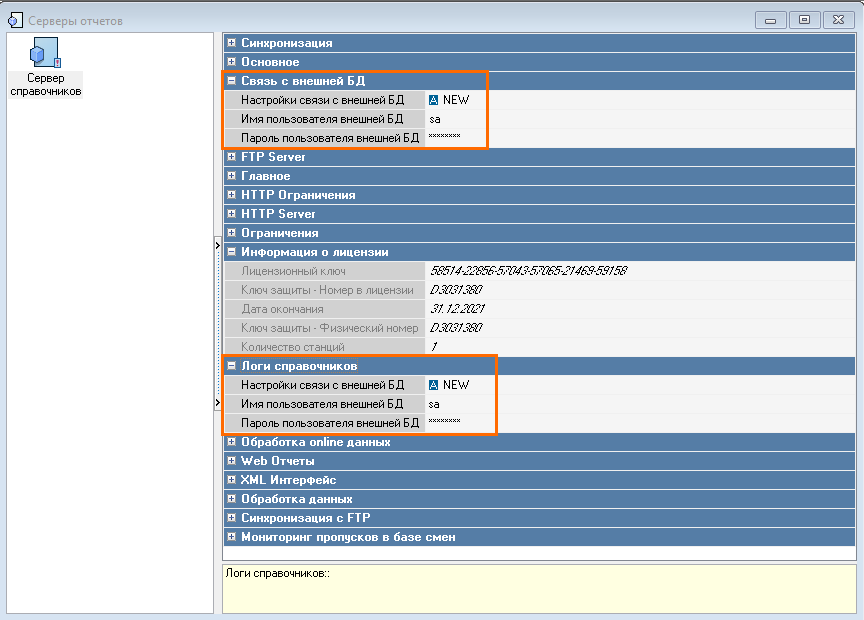Click upper splitter arrow beside the left panel
This screenshot has height=620, width=864.
(x=218, y=244)
